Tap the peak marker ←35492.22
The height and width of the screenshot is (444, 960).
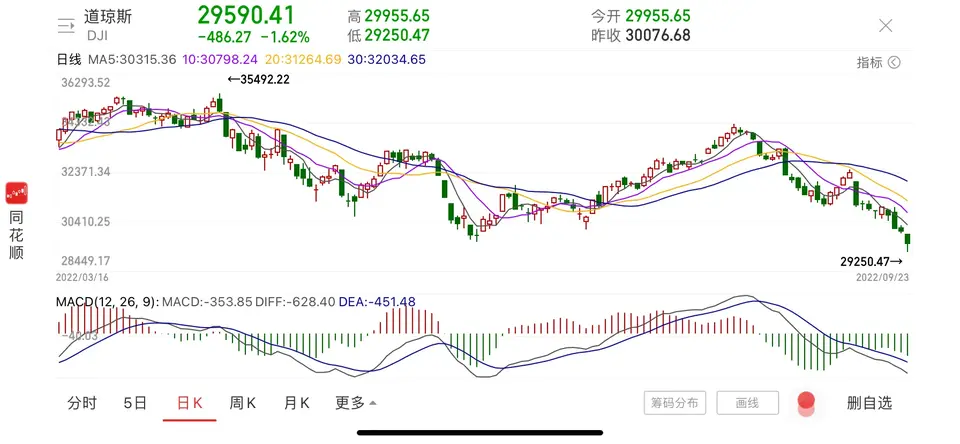258,79
